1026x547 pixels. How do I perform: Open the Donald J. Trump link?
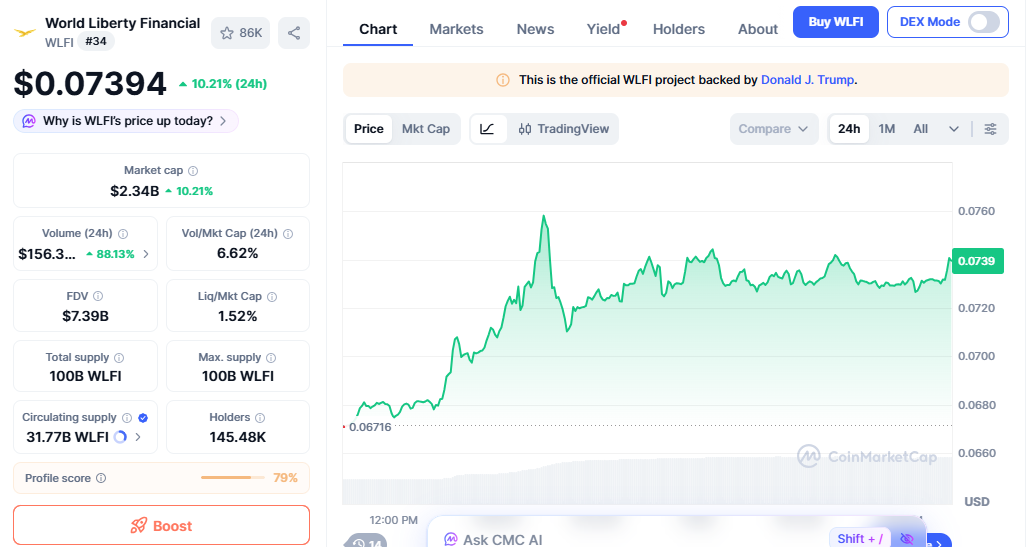click(x=807, y=80)
